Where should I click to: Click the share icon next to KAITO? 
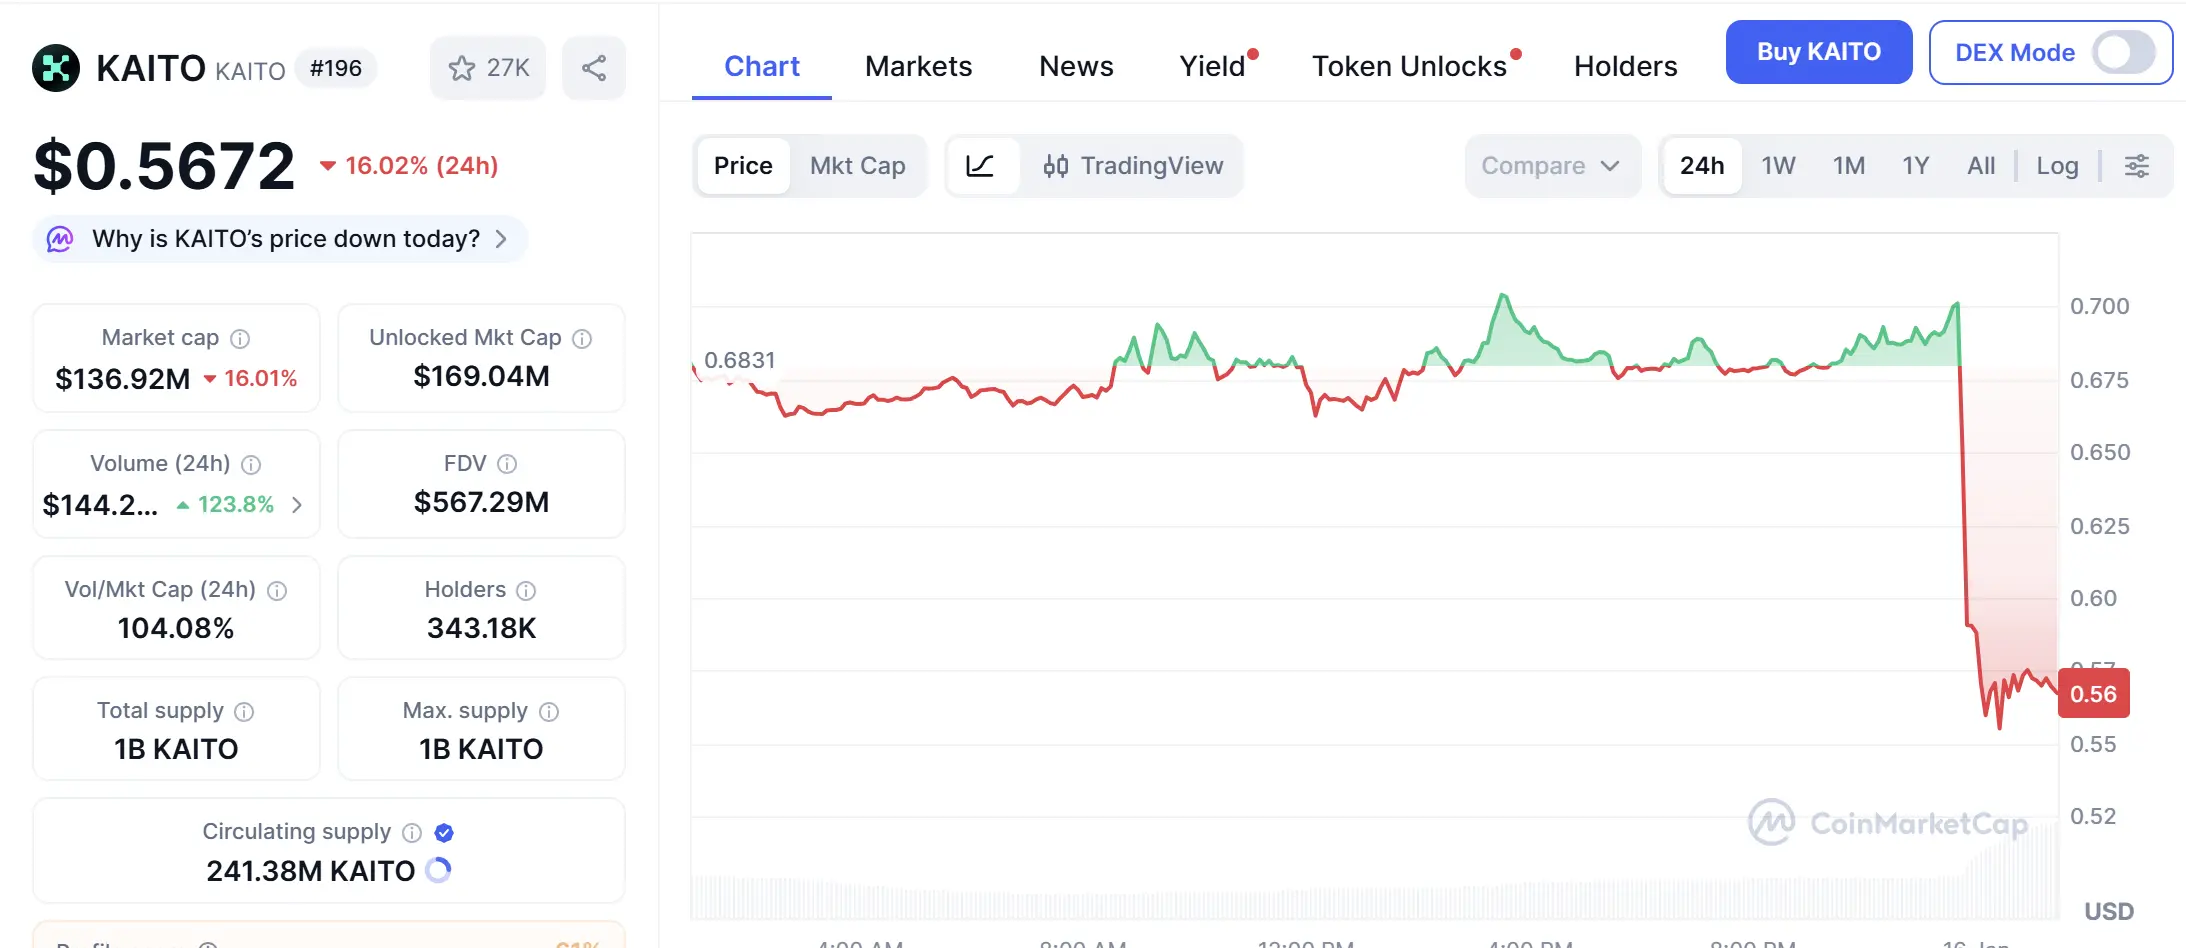pyautogui.click(x=594, y=68)
